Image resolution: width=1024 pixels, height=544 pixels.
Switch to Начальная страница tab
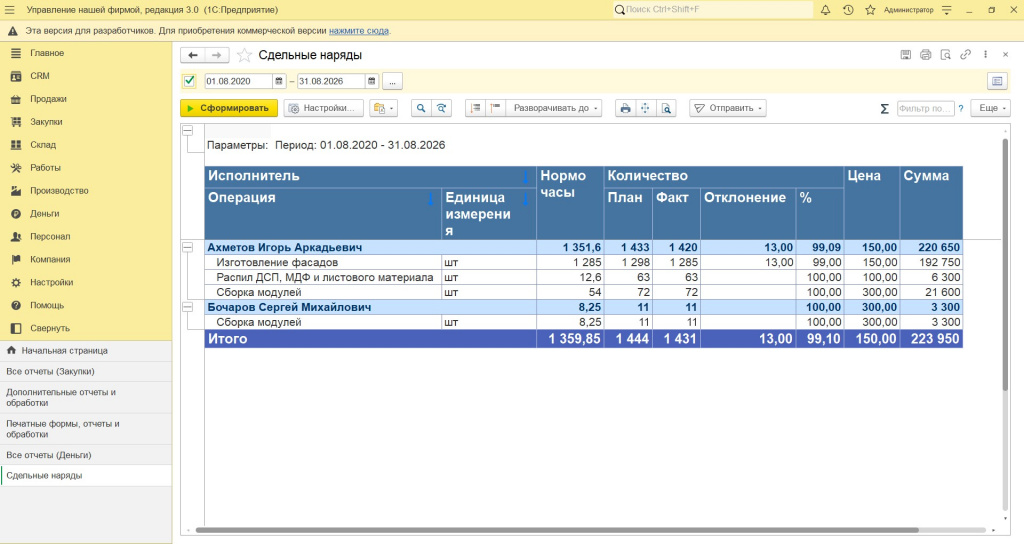pyautogui.click(x=65, y=351)
